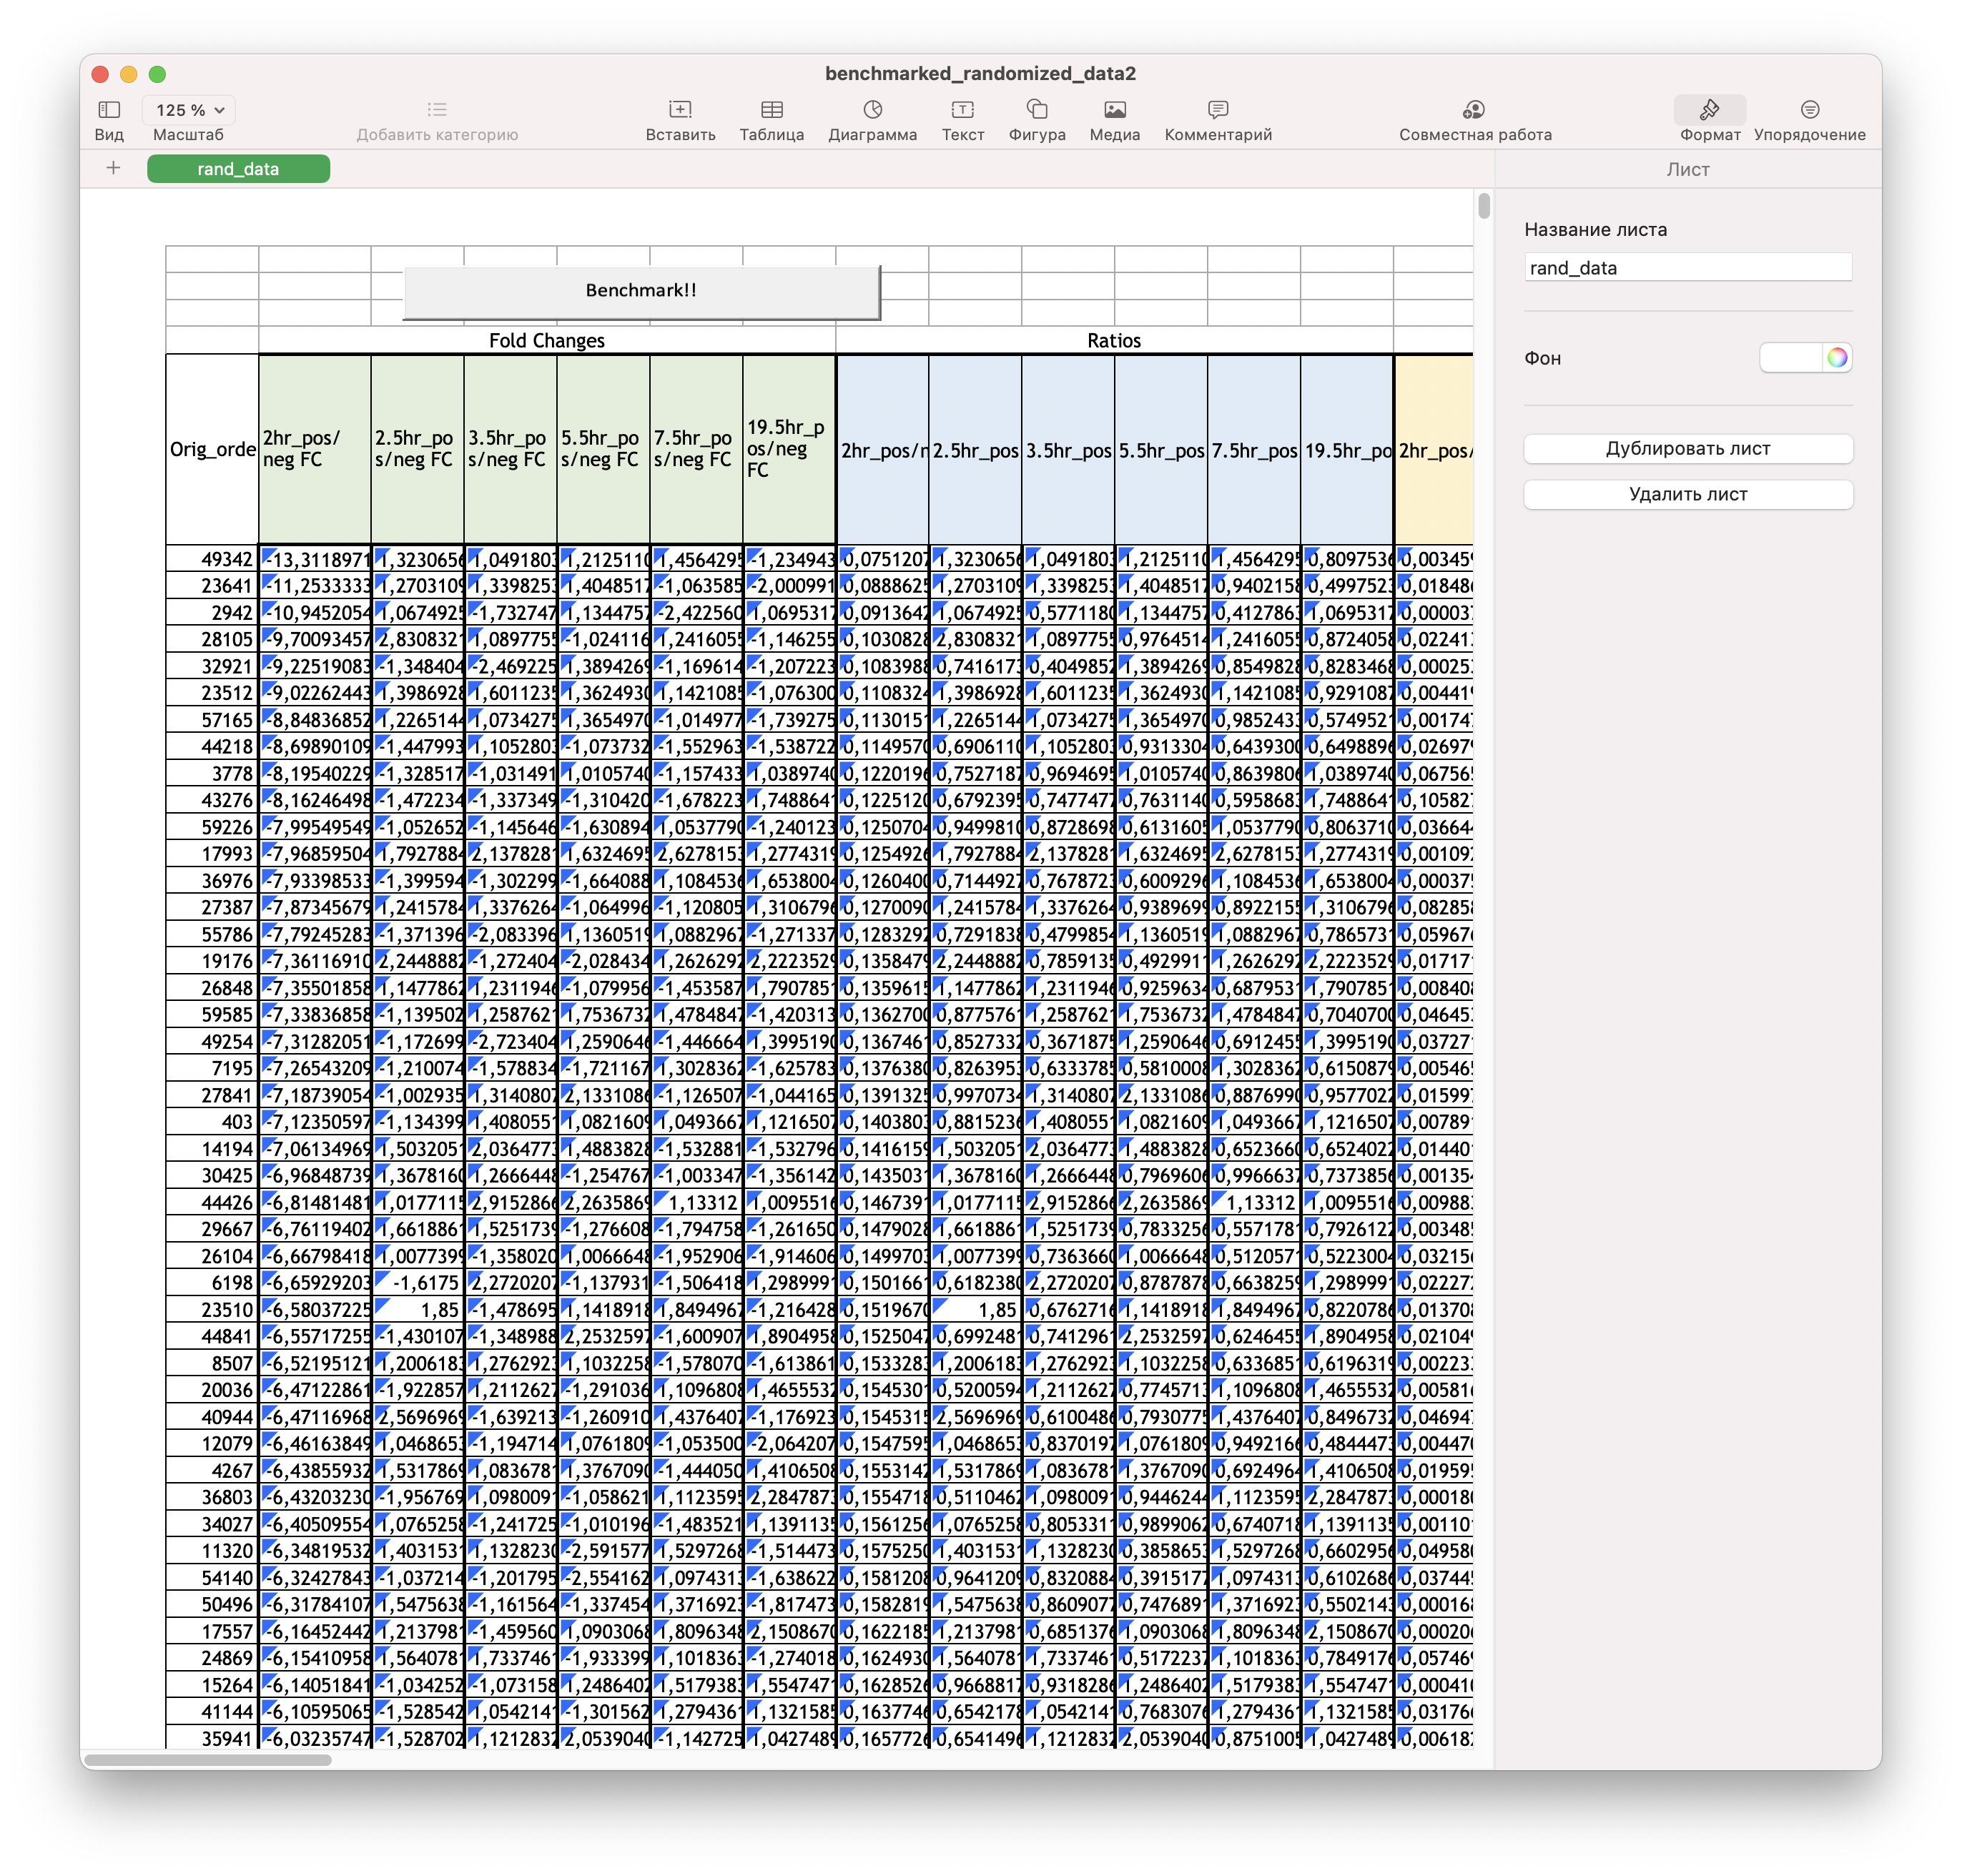Screen dimensions: 1962x1876
Task: Click Delete sheet (Удалить лист) button
Action: coord(1687,494)
